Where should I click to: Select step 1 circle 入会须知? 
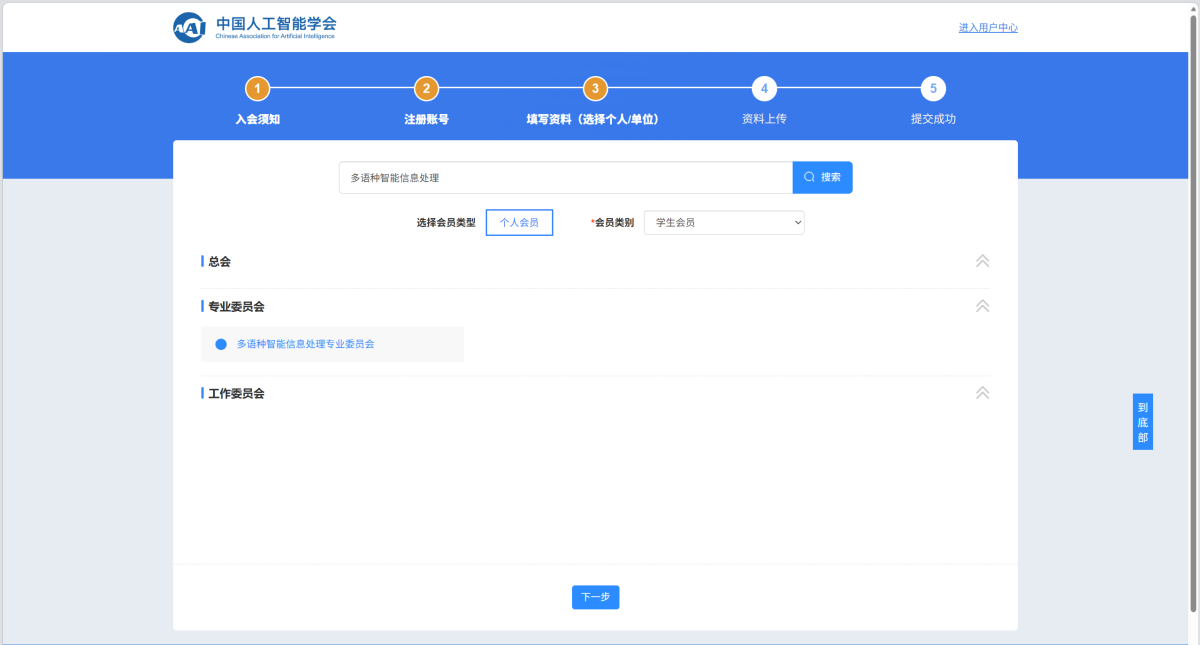coord(257,89)
